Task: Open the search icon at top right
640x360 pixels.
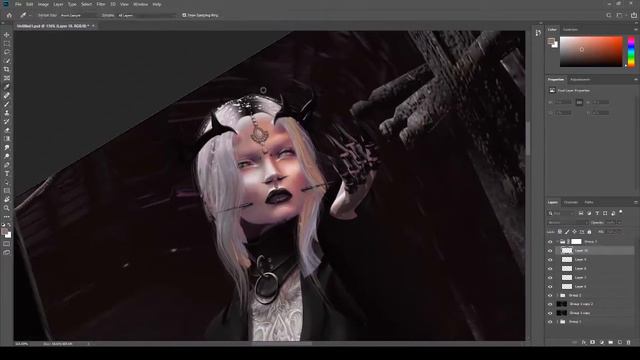Action: [x=609, y=15]
